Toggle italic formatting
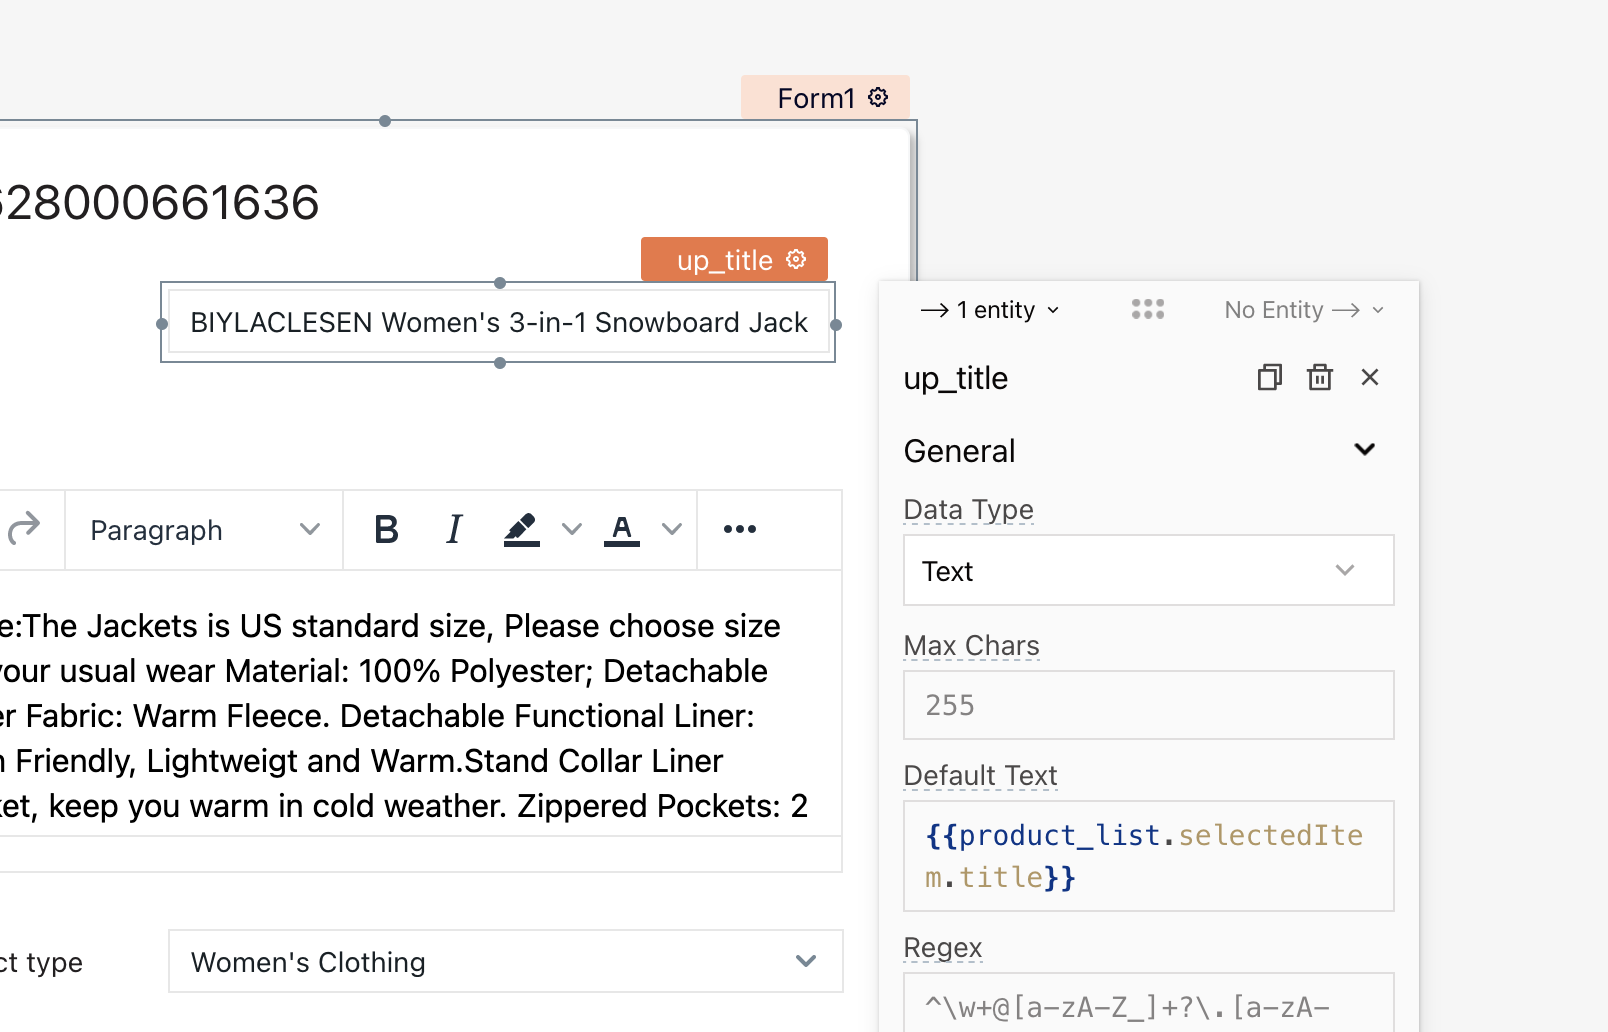This screenshot has height=1032, width=1608. click(x=454, y=529)
